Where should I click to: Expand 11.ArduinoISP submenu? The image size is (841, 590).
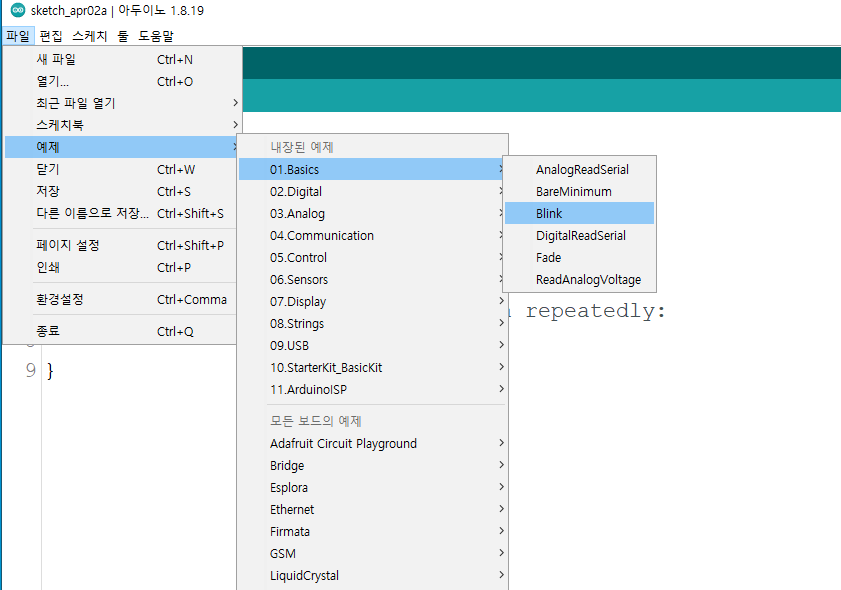click(x=372, y=389)
